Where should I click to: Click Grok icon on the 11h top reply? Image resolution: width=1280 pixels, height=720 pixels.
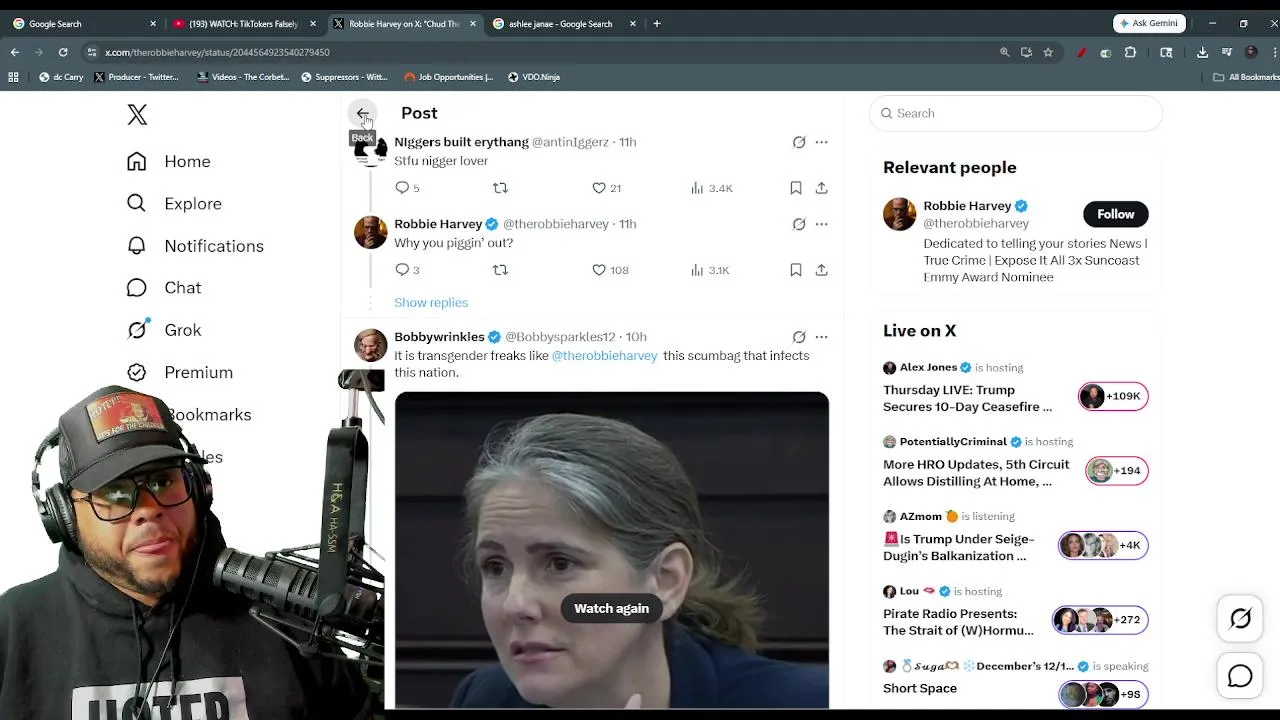(x=799, y=142)
